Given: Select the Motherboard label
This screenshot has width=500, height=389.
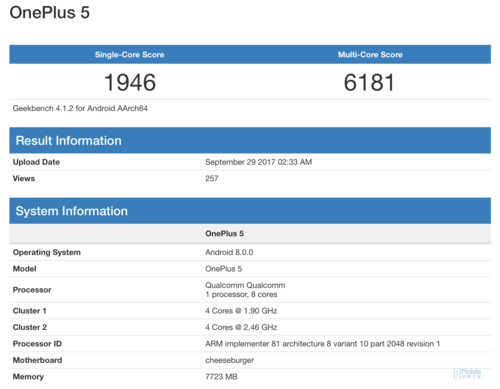Looking at the screenshot, I should coord(37,360).
